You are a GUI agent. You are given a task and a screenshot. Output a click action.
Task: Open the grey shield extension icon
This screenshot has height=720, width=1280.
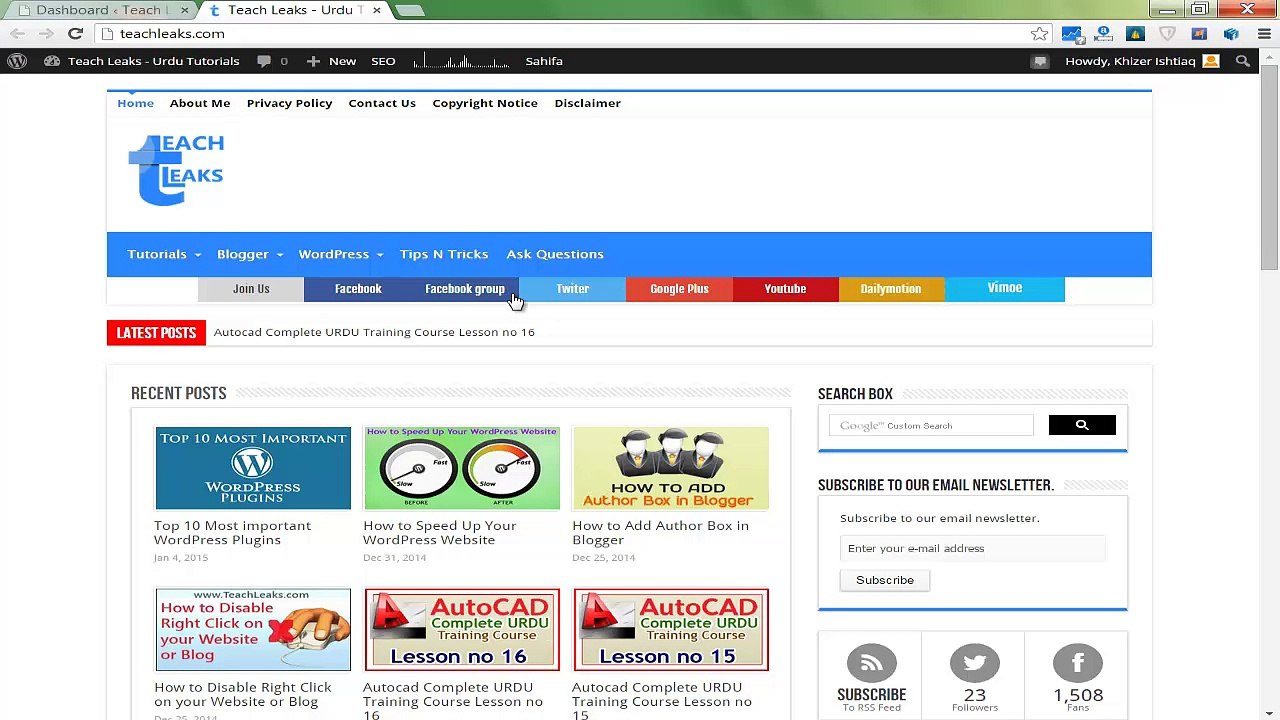[1167, 34]
